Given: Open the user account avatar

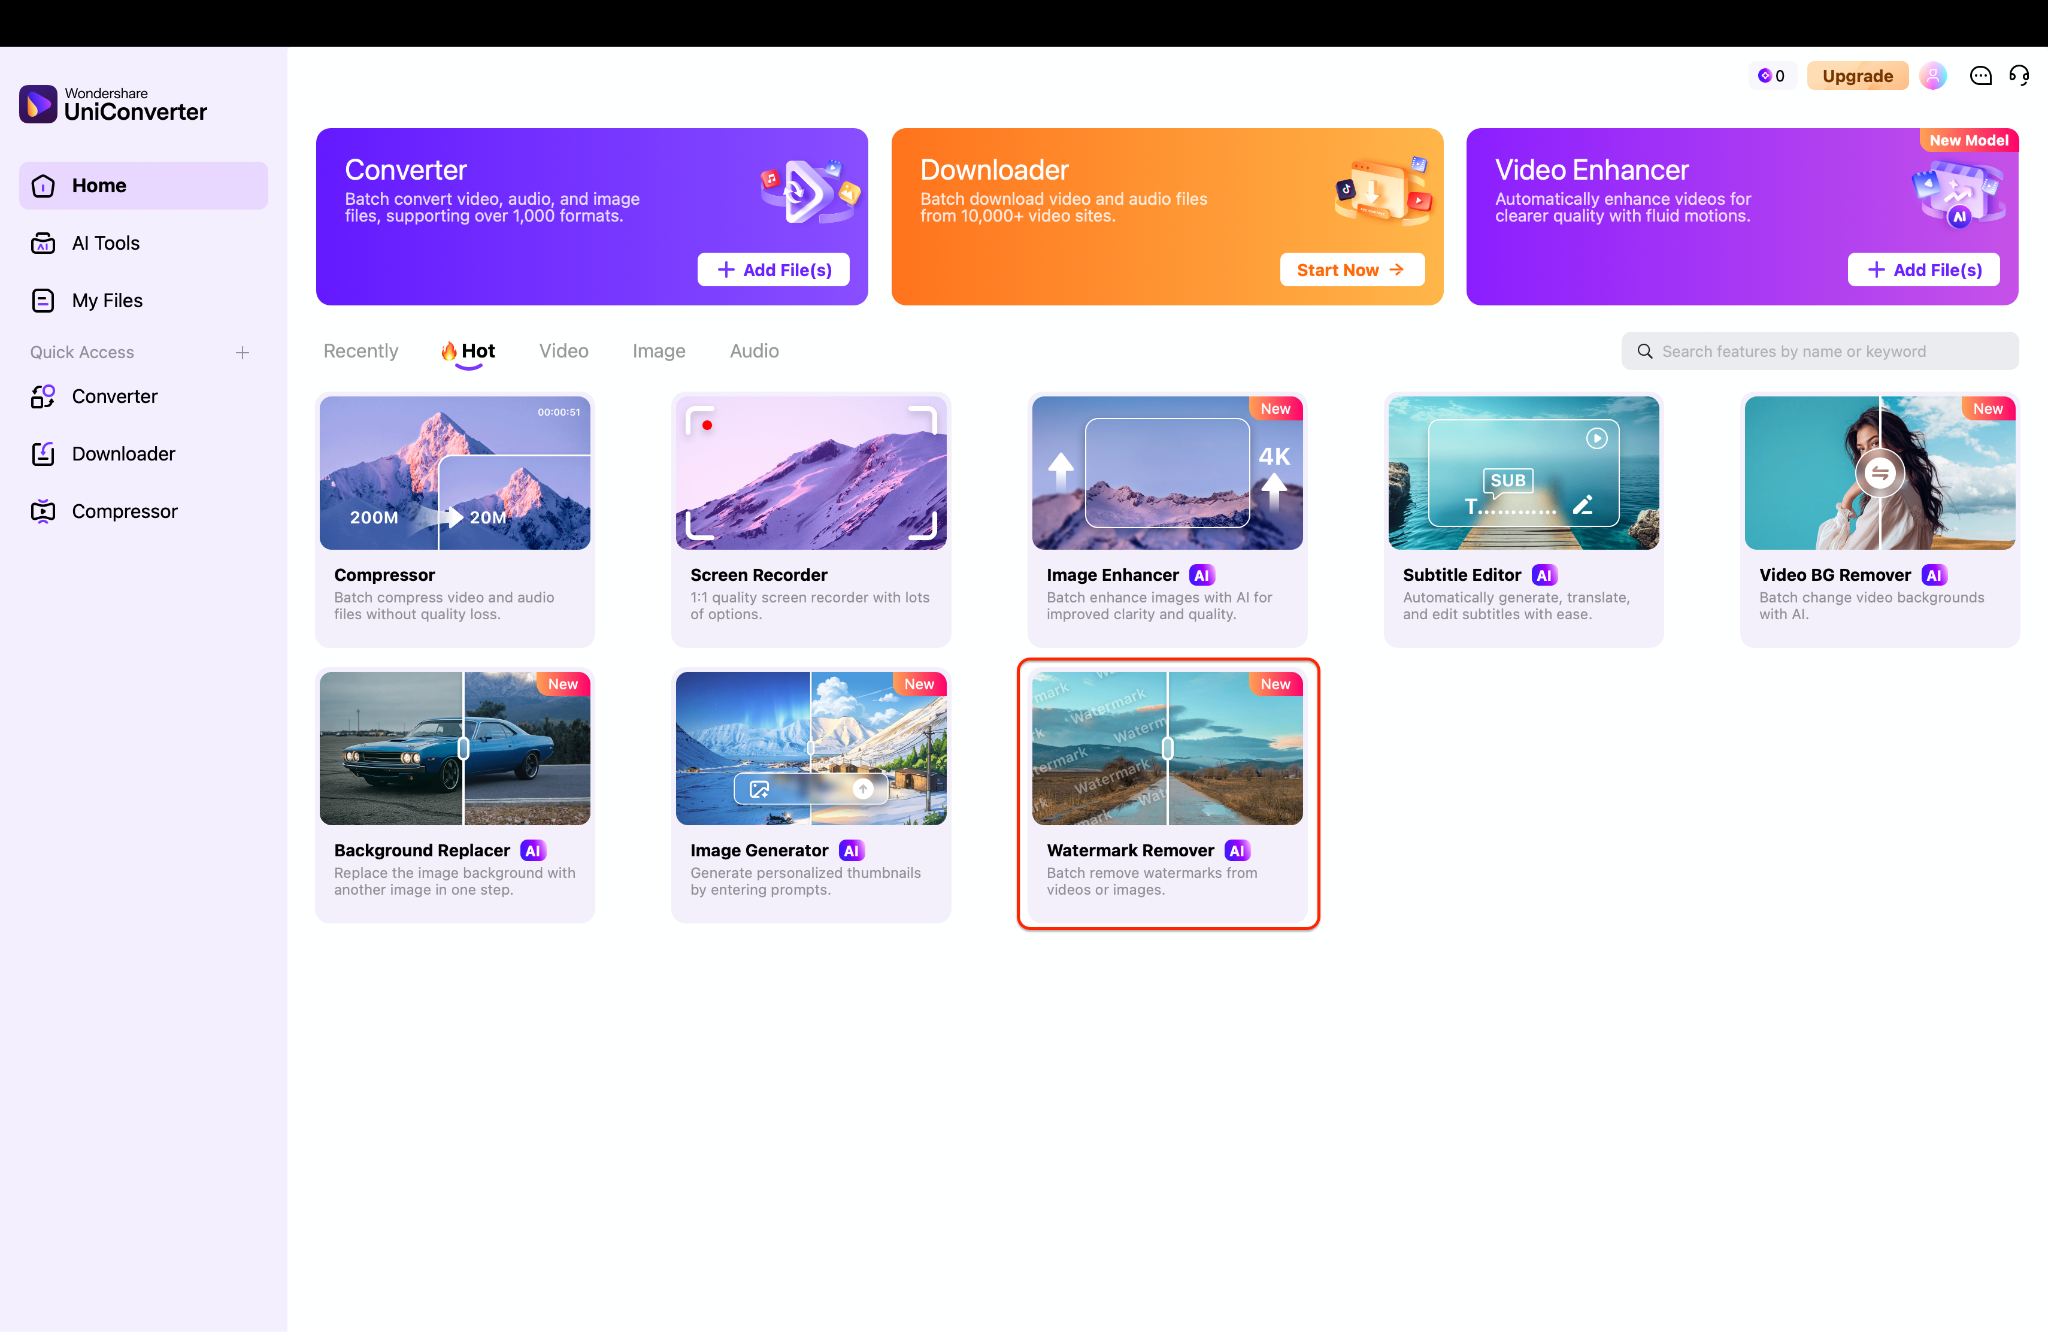Looking at the screenshot, I should pos(1933,76).
